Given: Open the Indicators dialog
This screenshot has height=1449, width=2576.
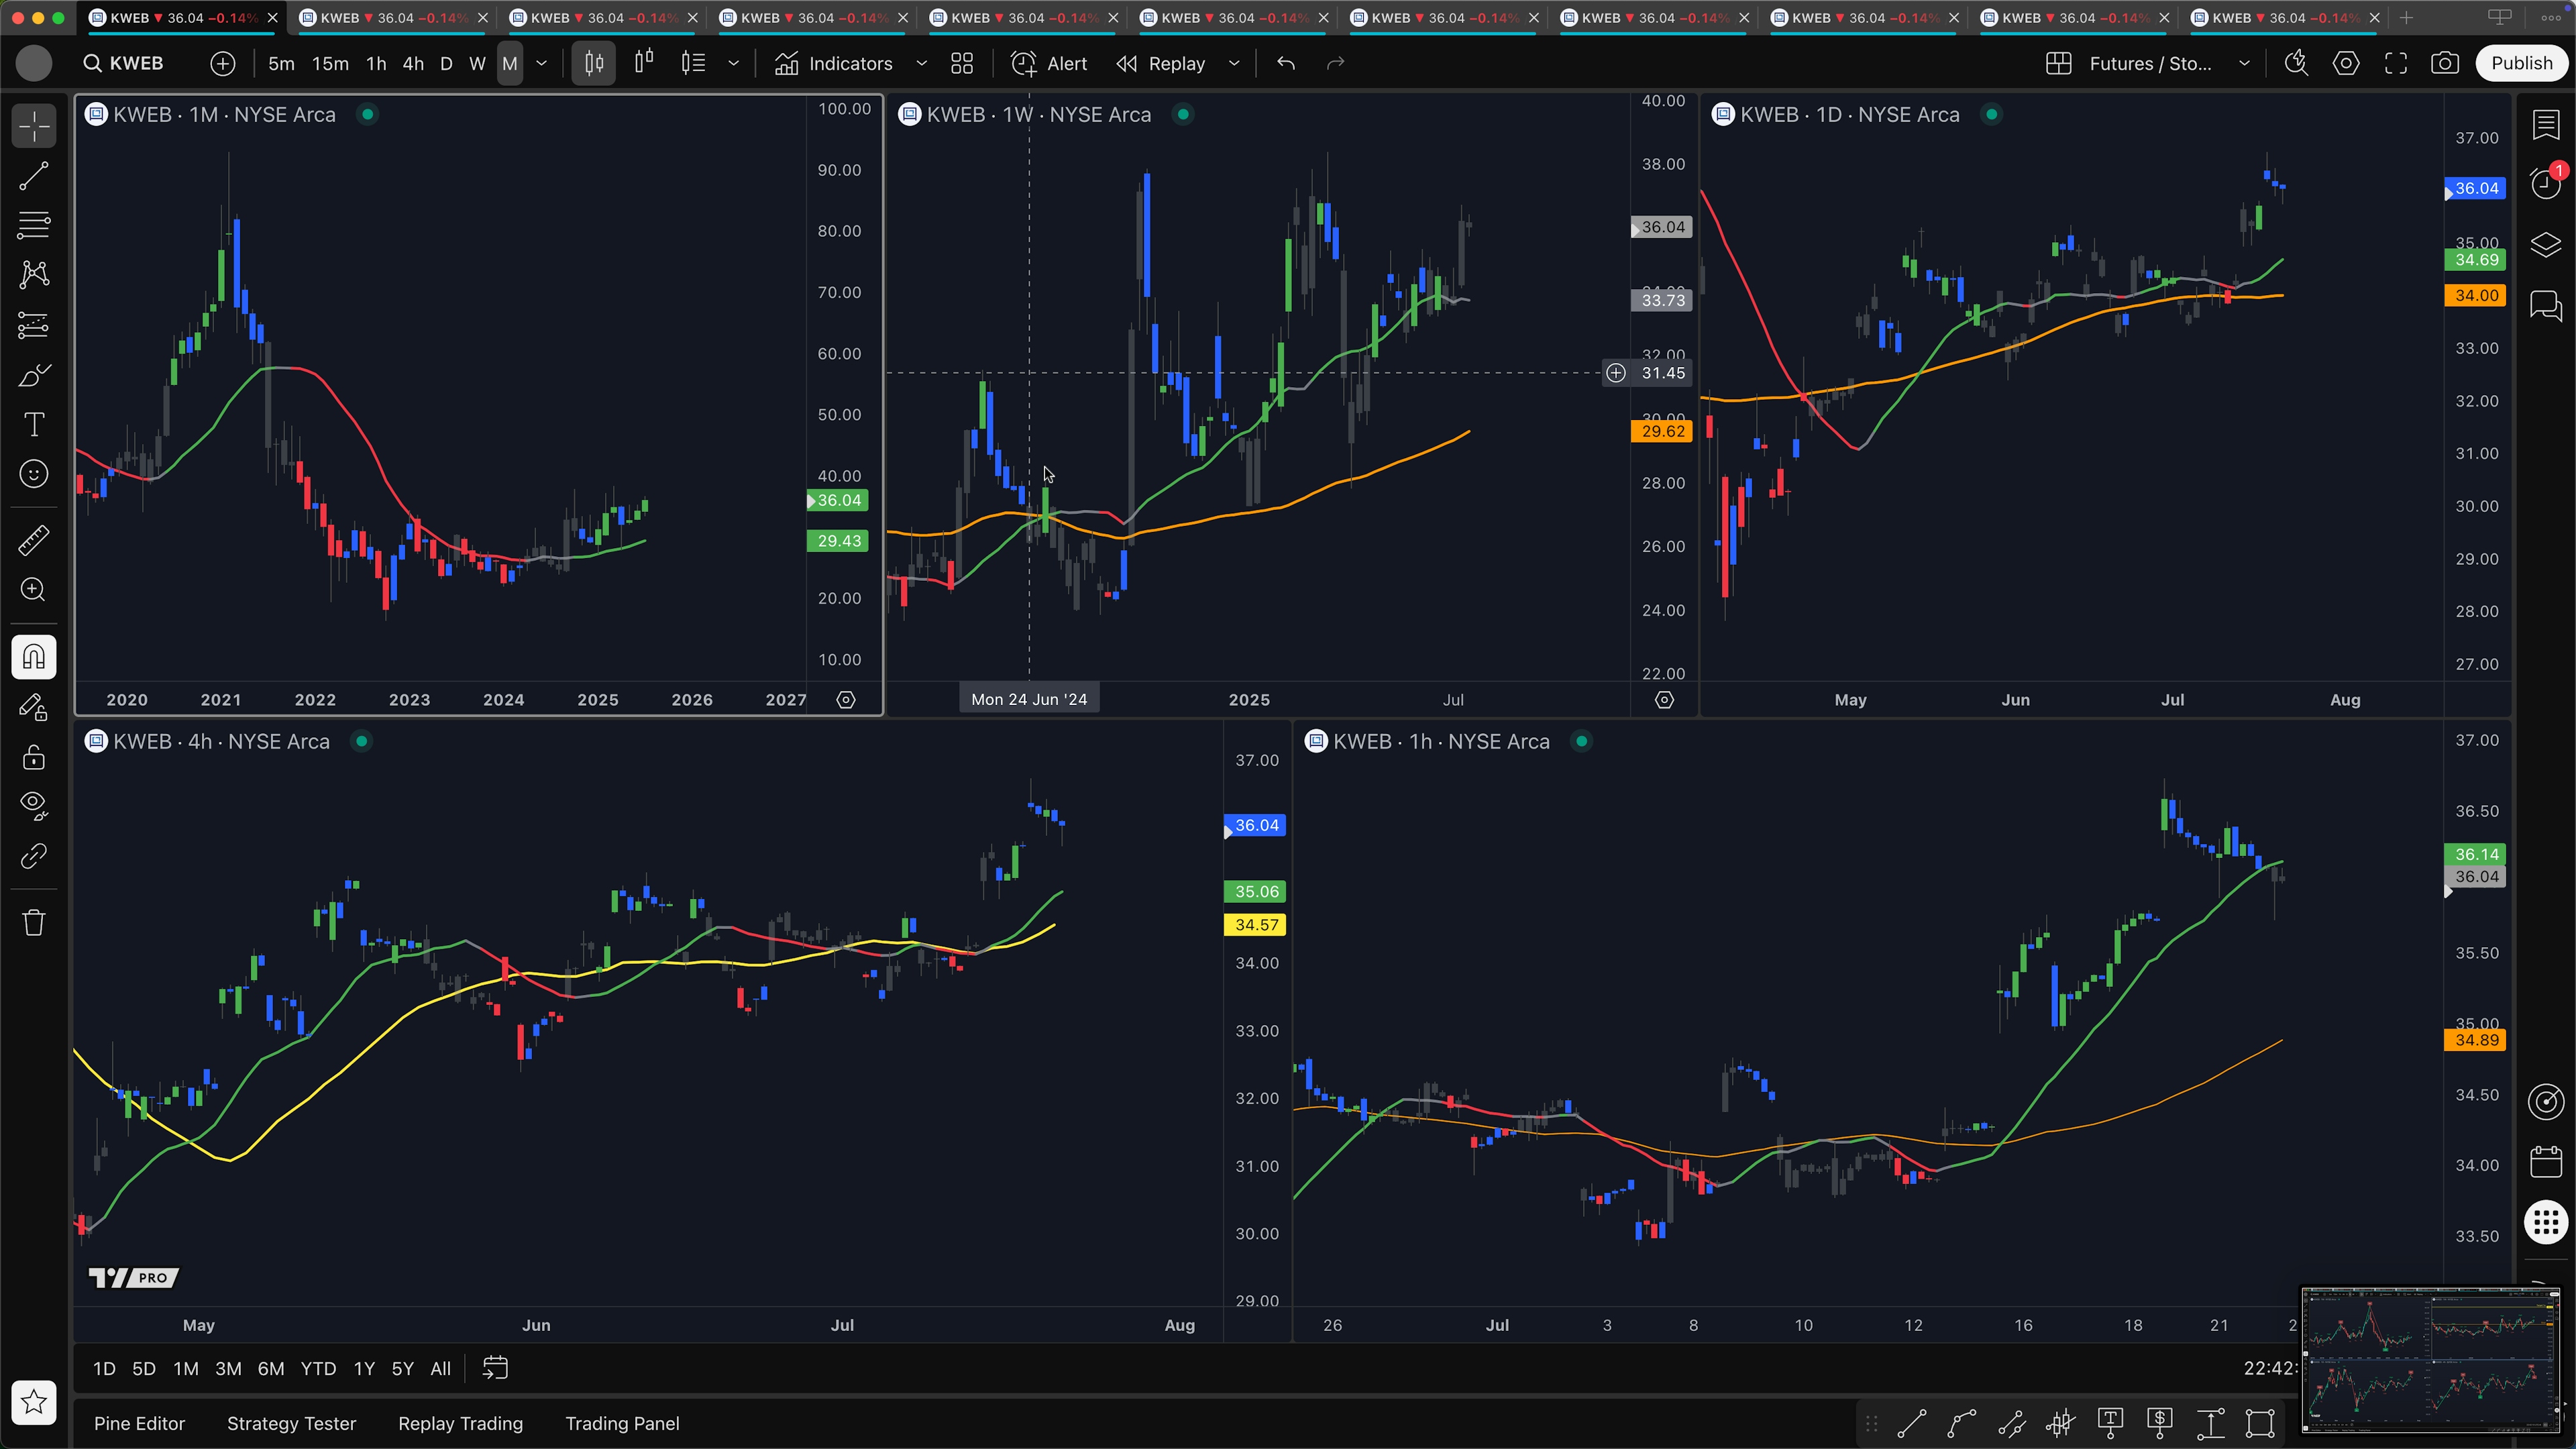Looking at the screenshot, I should [x=835, y=63].
